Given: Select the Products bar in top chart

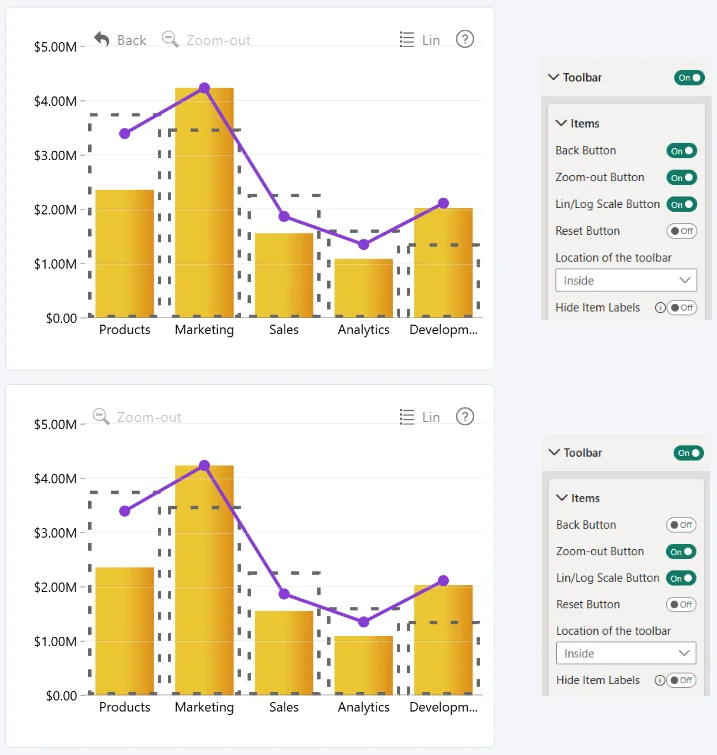Looking at the screenshot, I should [x=125, y=254].
